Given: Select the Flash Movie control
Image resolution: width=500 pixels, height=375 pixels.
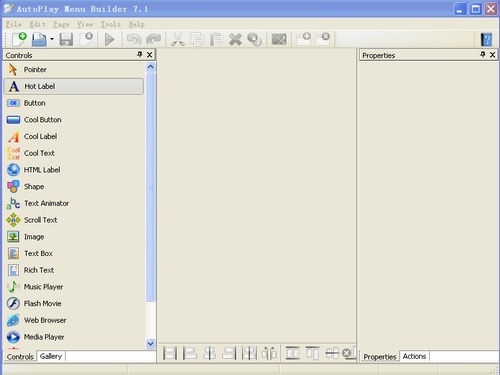Looking at the screenshot, I should point(74,304).
